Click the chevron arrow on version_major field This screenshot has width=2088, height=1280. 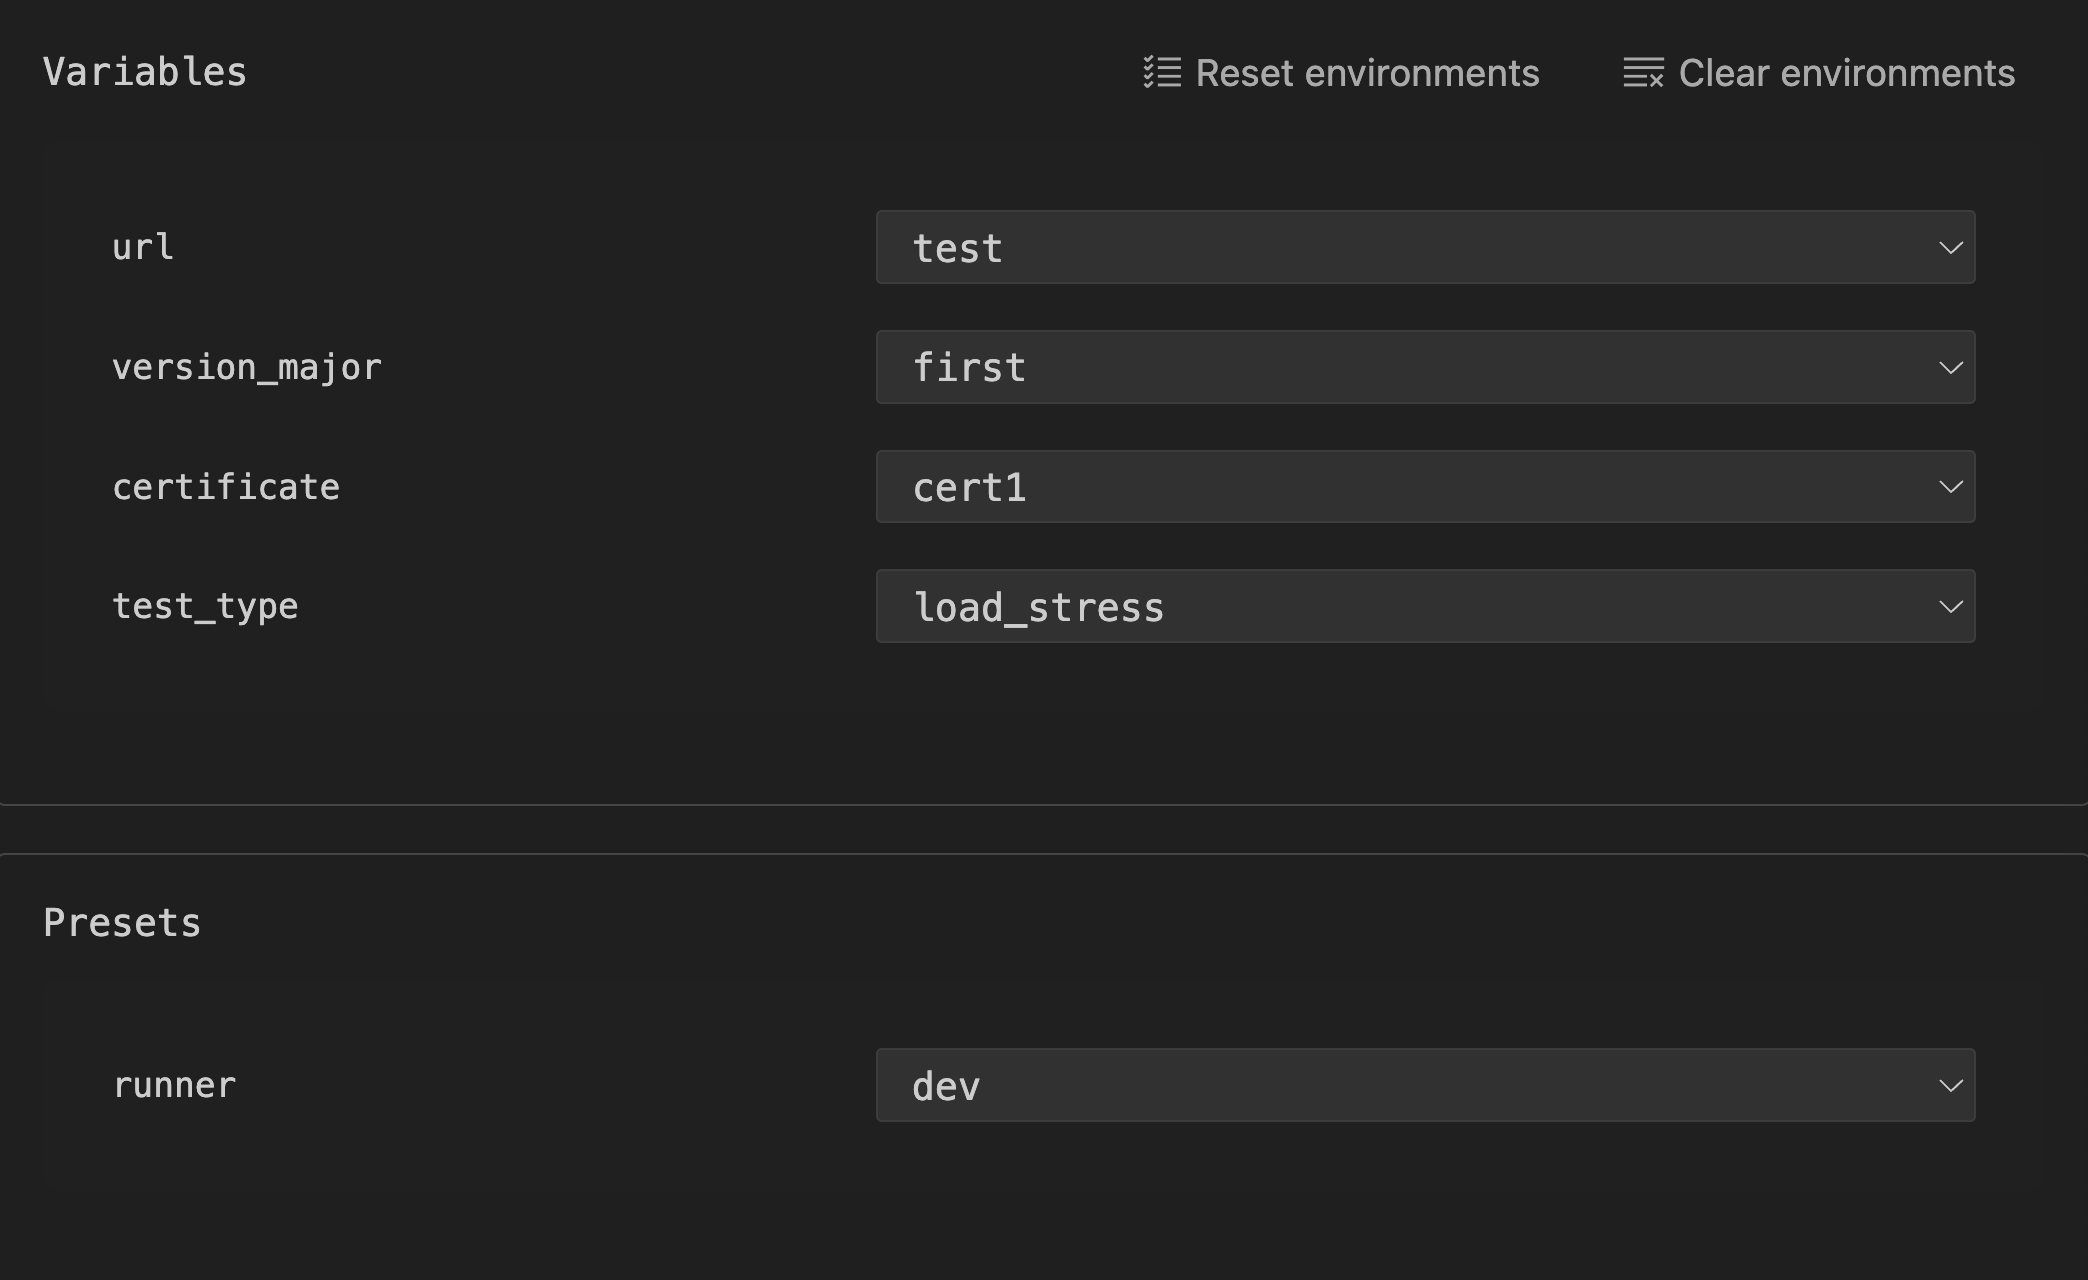pyautogui.click(x=1950, y=367)
